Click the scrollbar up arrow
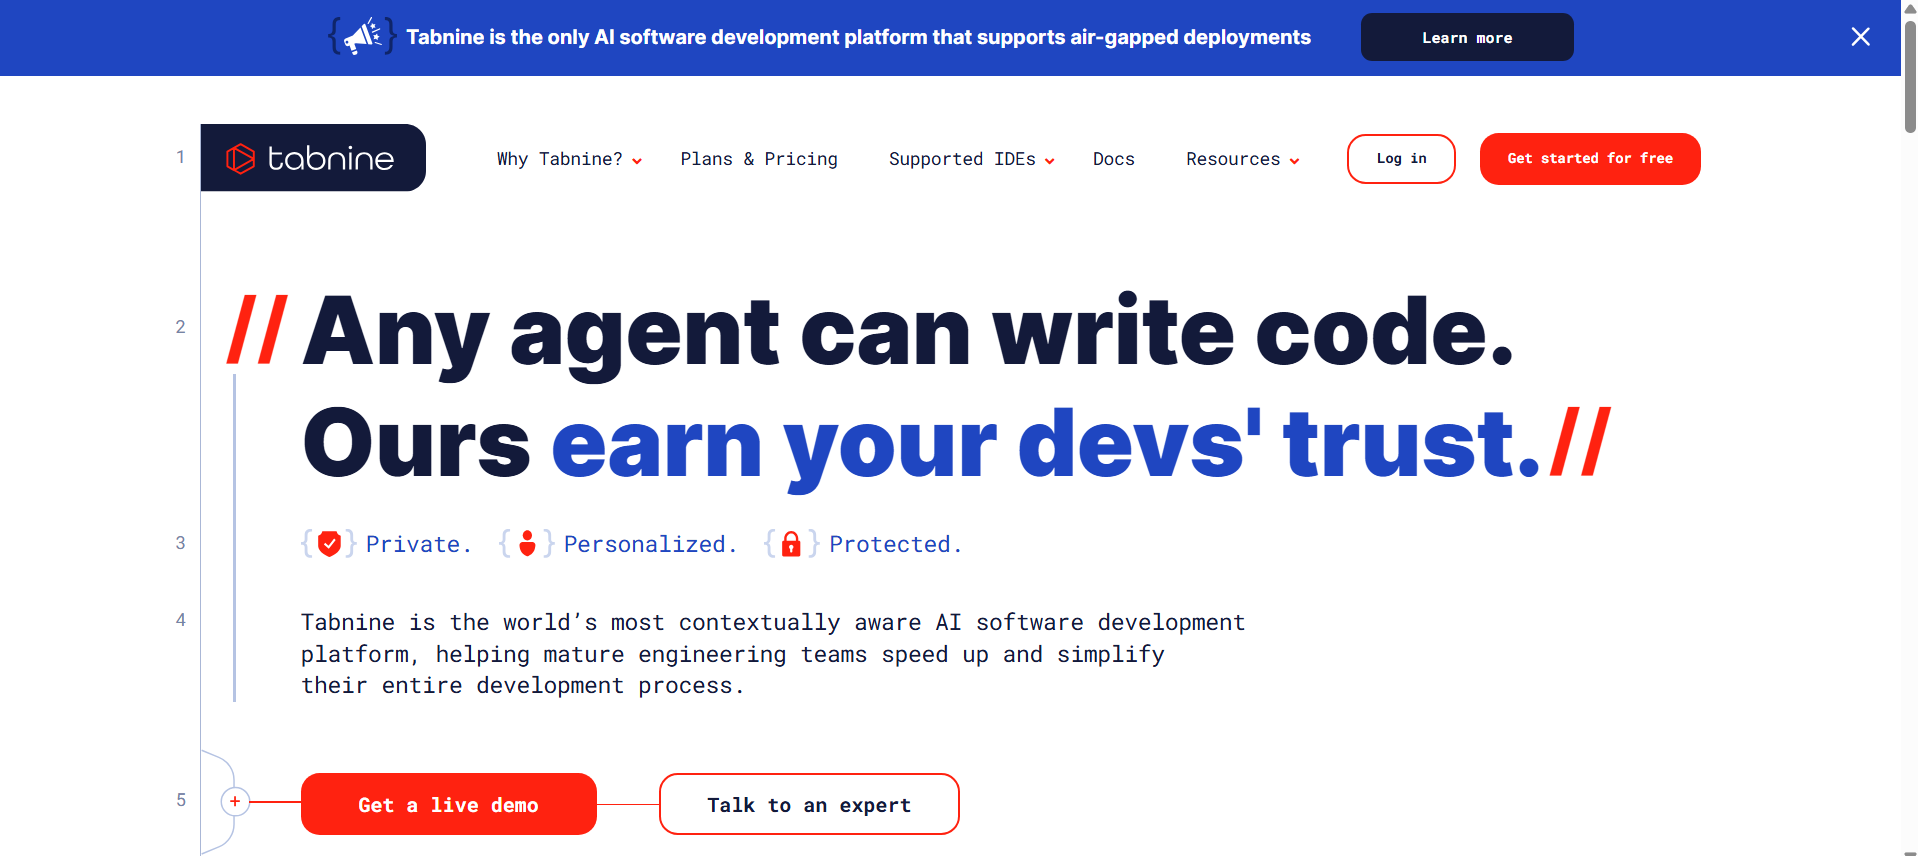Viewport: 1918px width, 856px height. [x=1910, y=8]
